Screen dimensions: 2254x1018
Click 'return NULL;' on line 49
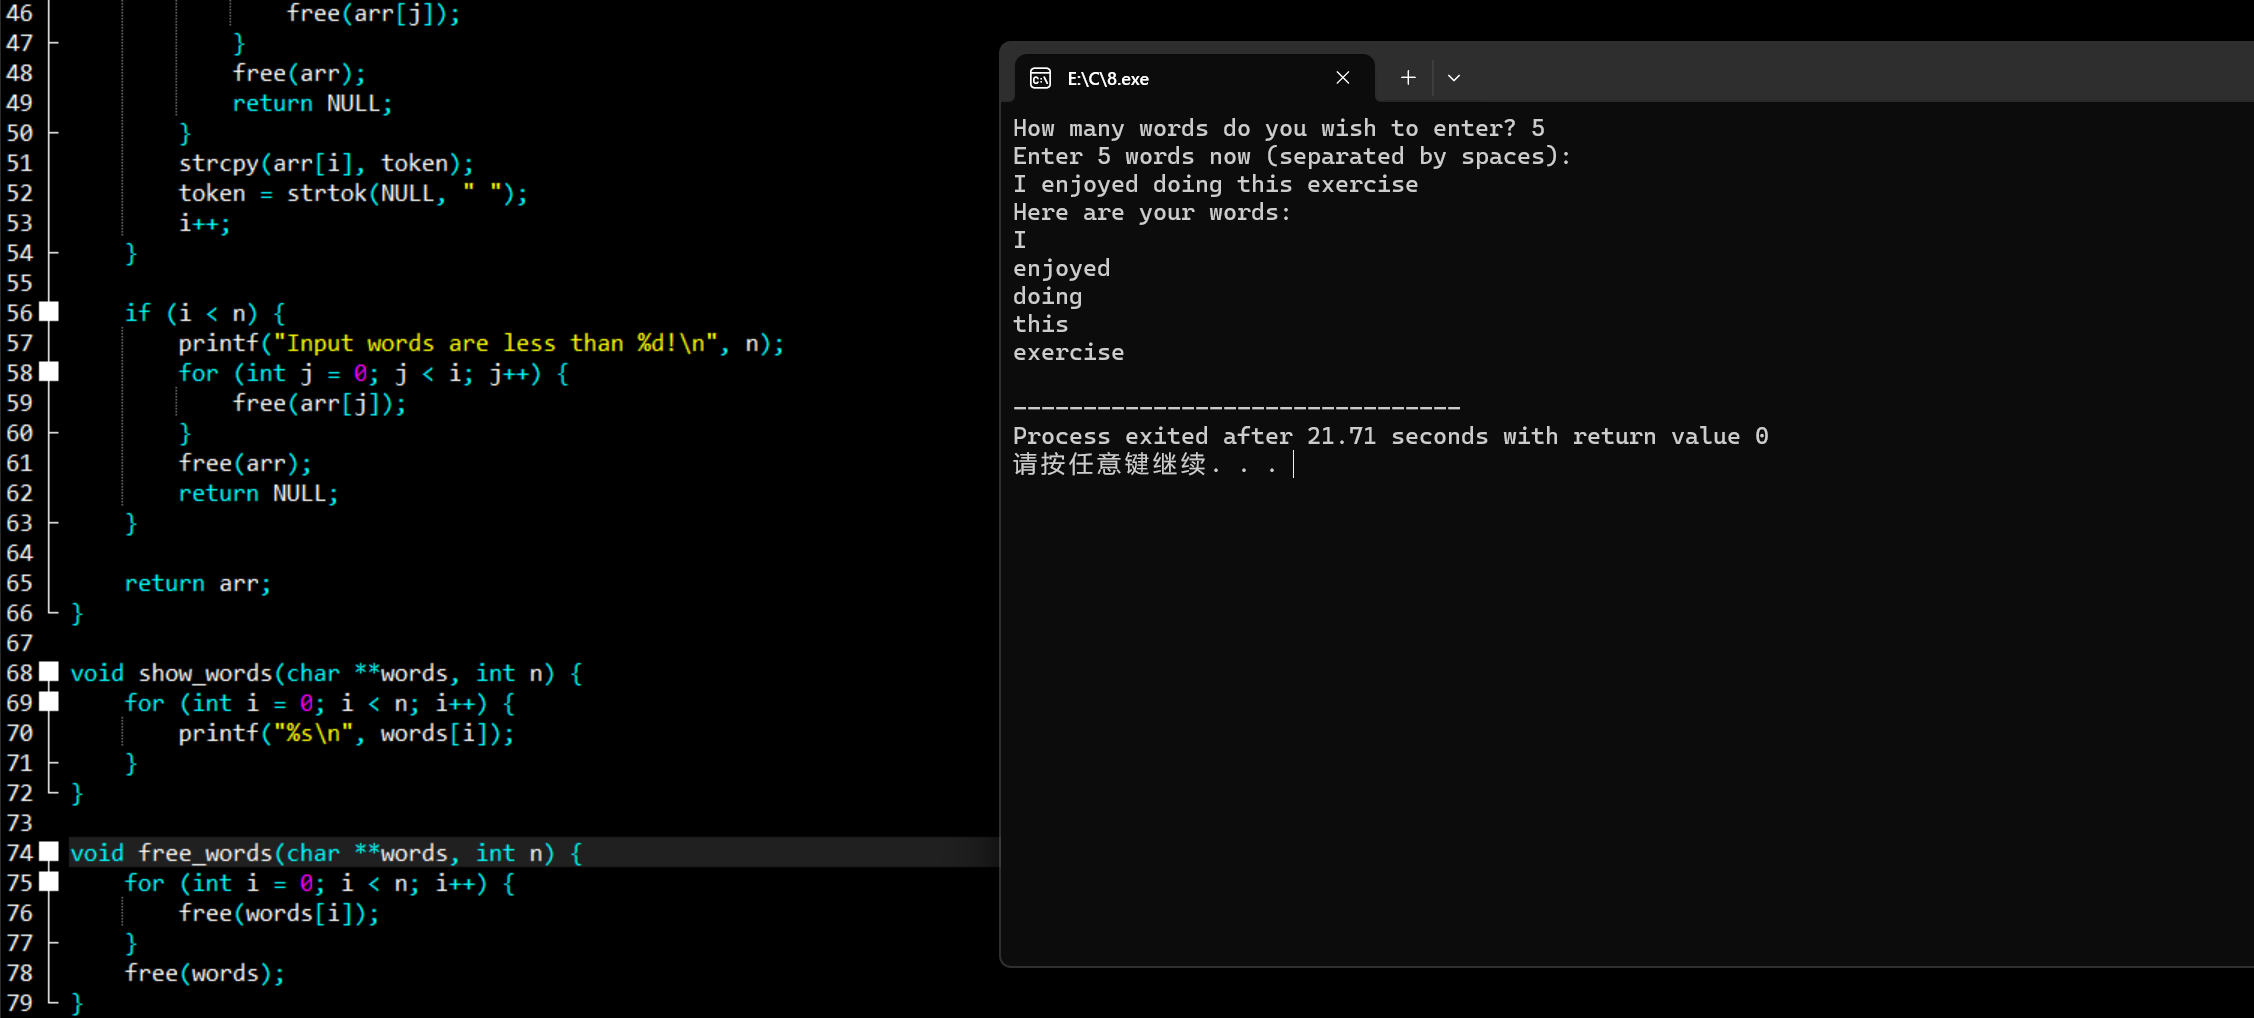click(x=313, y=103)
